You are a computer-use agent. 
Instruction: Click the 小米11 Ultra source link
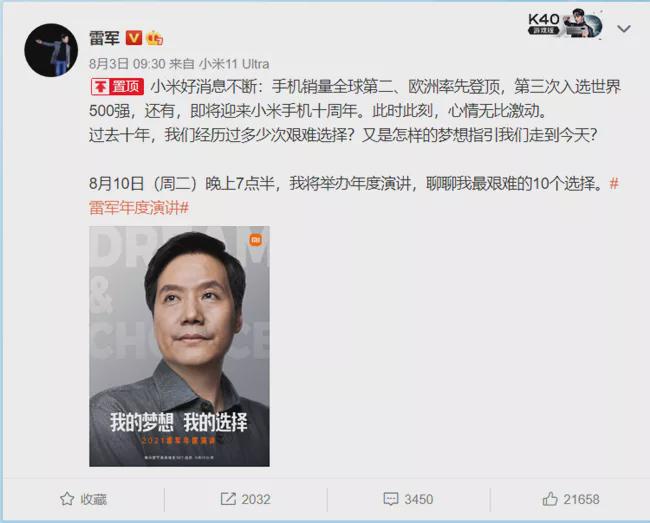coord(234,64)
